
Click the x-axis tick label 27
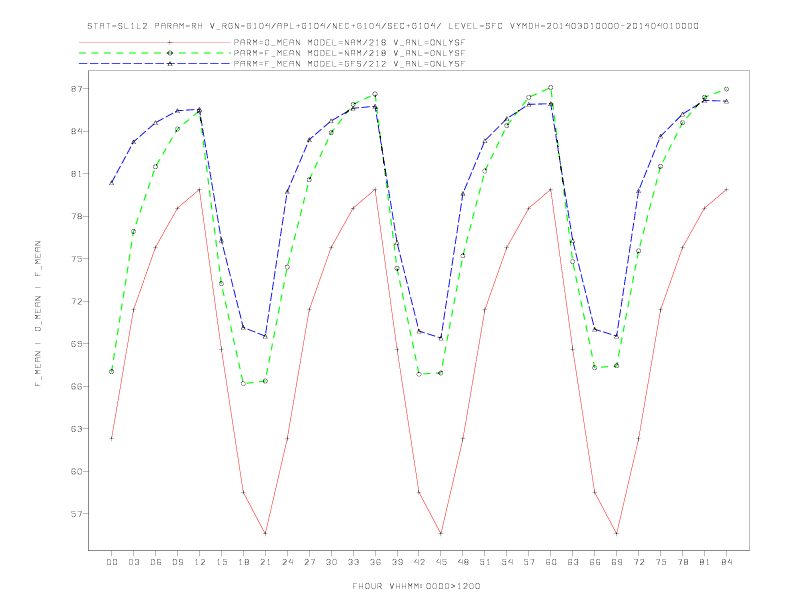pyautogui.click(x=309, y=562)
